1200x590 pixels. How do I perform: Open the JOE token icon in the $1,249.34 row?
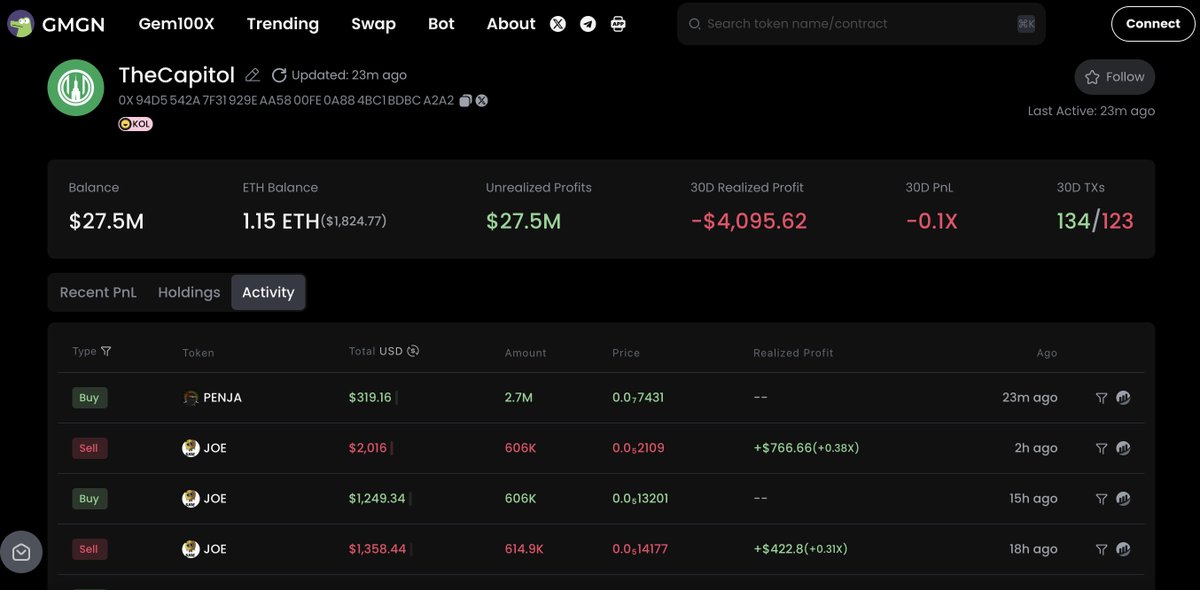coord(191,498)
